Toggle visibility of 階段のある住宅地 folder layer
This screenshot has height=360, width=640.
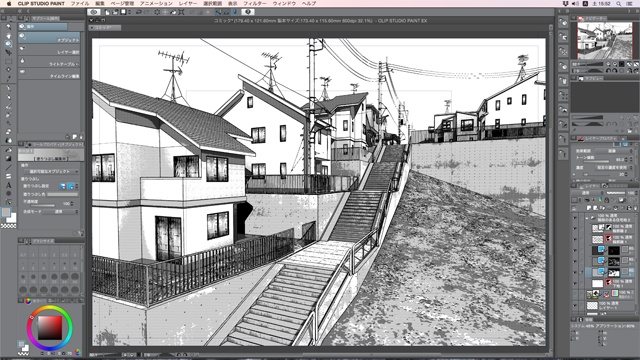[575, 217]
